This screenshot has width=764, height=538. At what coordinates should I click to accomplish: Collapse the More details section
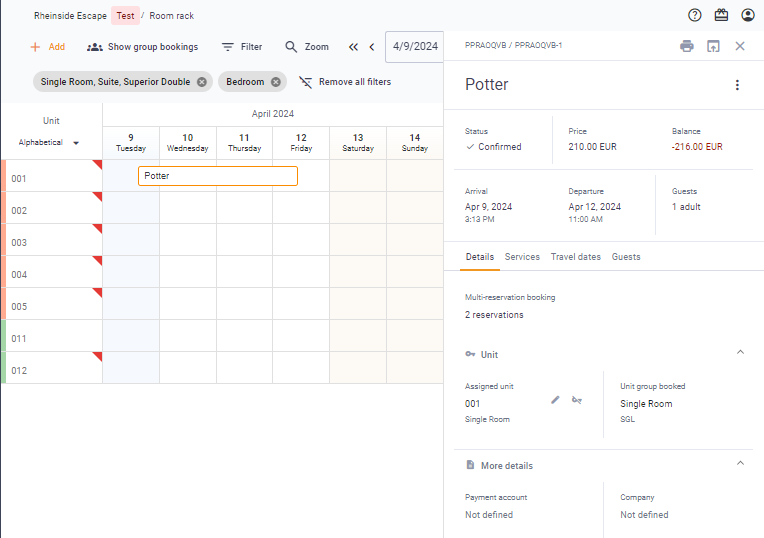(740, 463)
